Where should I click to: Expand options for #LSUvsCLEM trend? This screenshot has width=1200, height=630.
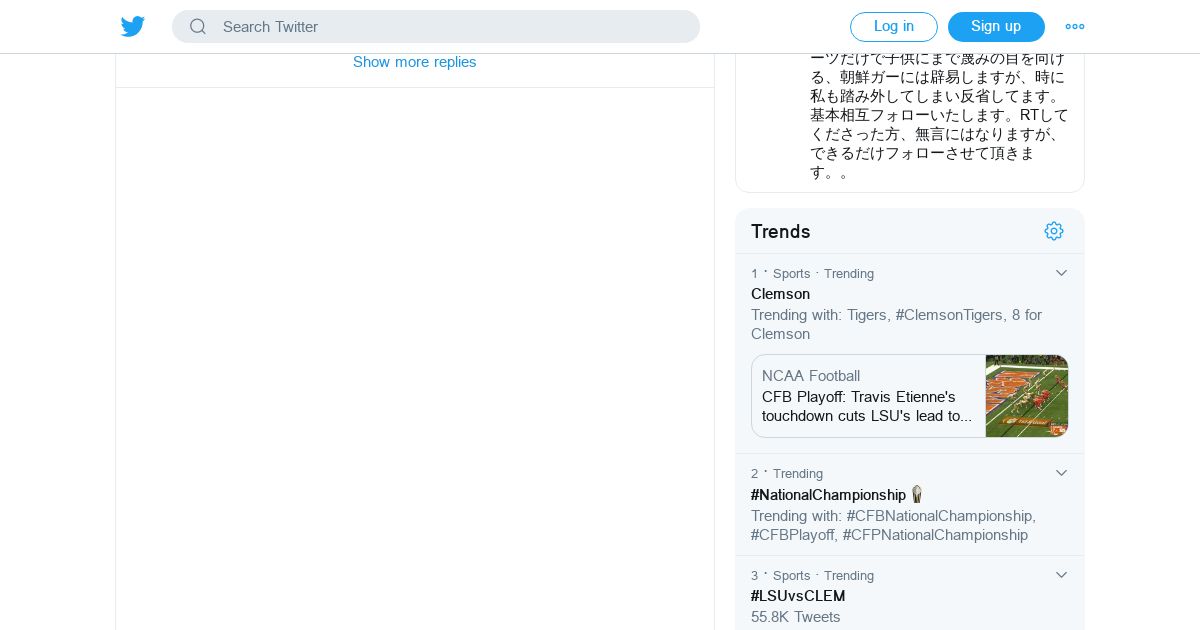[x=1062, y=575]
